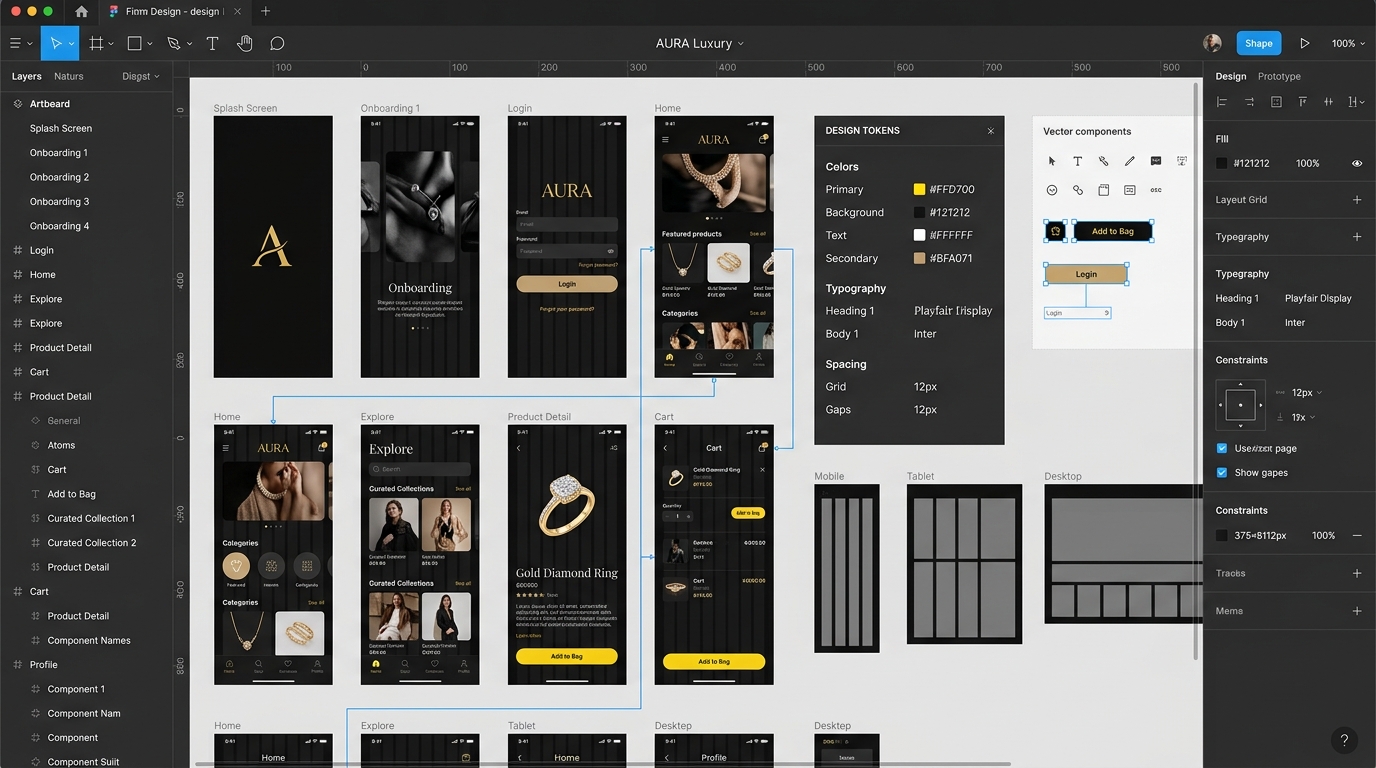Click the align top icon in Design panel

click(x=1302, y=102)
